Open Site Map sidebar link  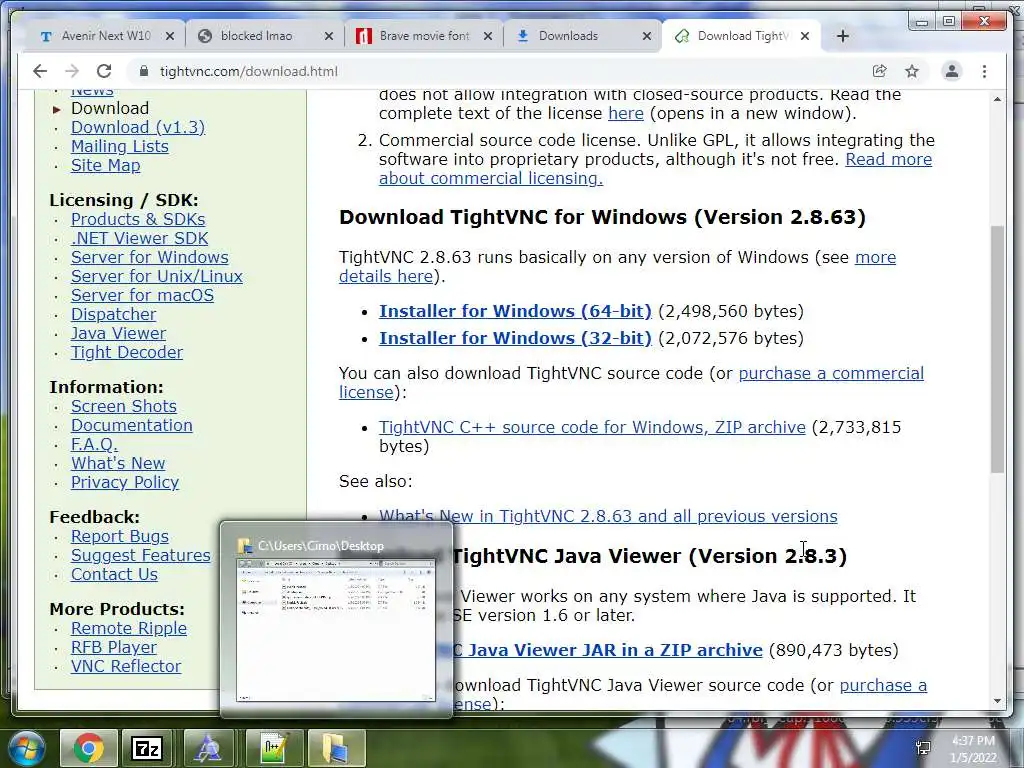pos(105,165)
